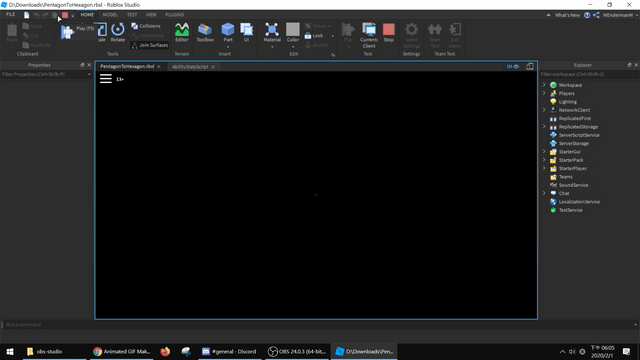Stop the running test
640x360 pixels.
(x=389, y=32)
